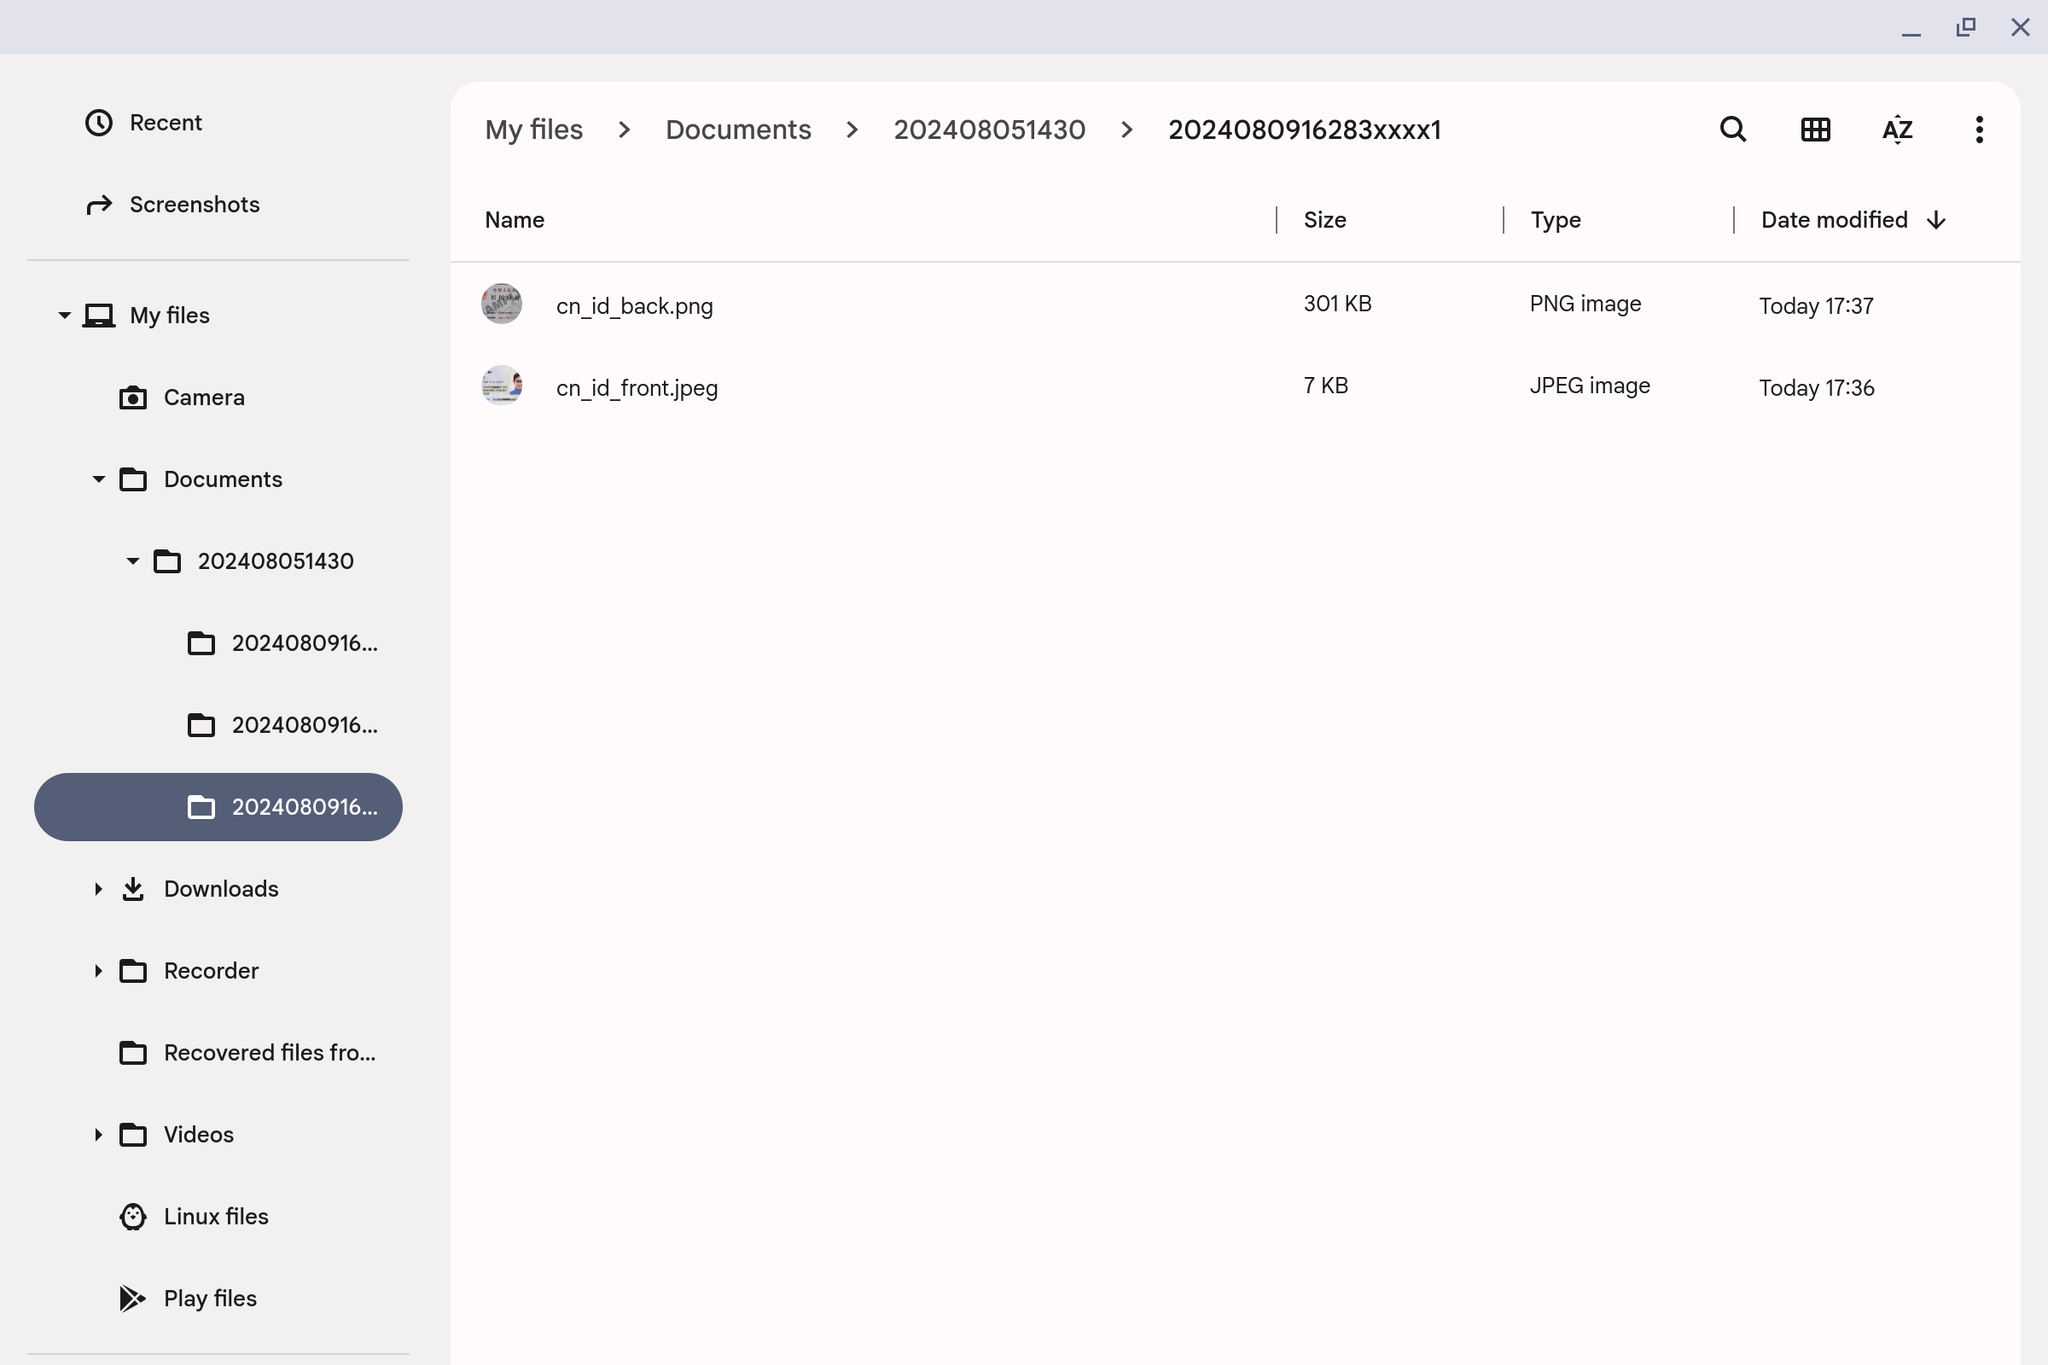Open Play files
This screenshot has height=1365, width=2048.
coord(209,1299)
